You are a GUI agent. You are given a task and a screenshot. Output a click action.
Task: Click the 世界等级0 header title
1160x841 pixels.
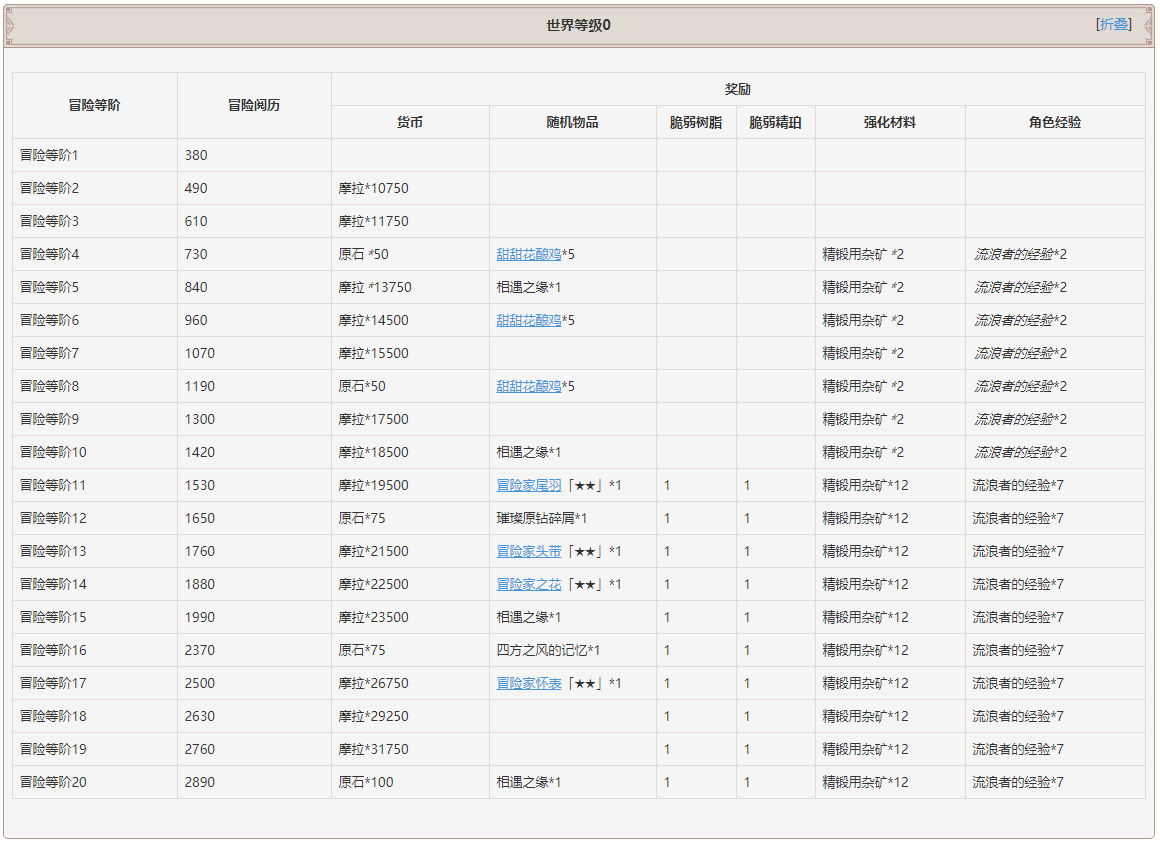[579, 25]
